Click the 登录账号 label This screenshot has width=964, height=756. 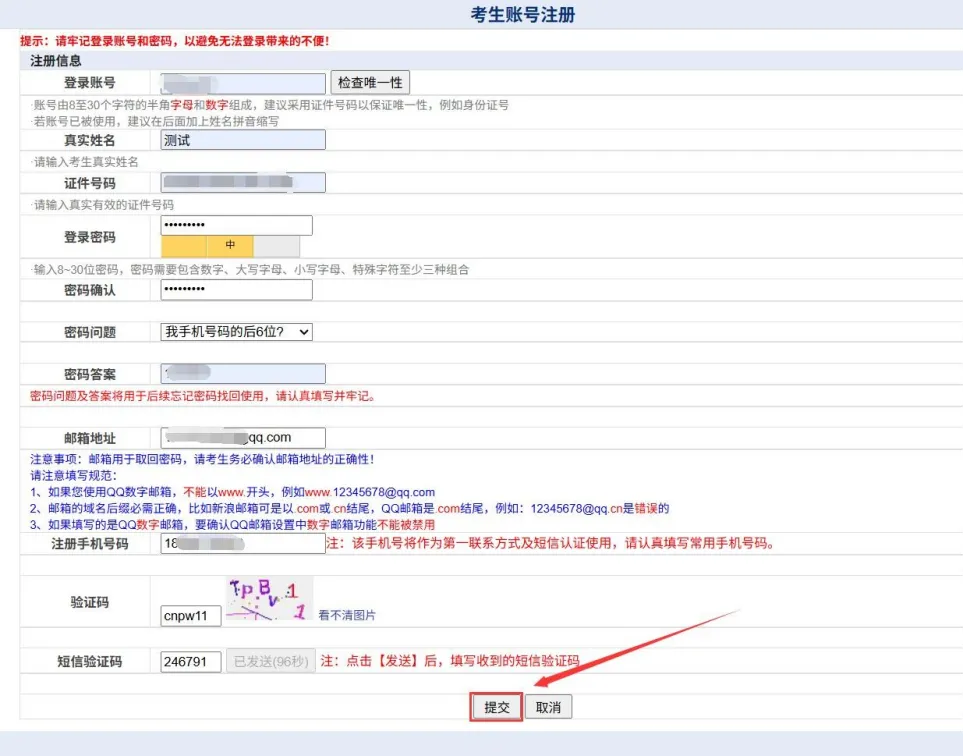[x=90, y=83]
